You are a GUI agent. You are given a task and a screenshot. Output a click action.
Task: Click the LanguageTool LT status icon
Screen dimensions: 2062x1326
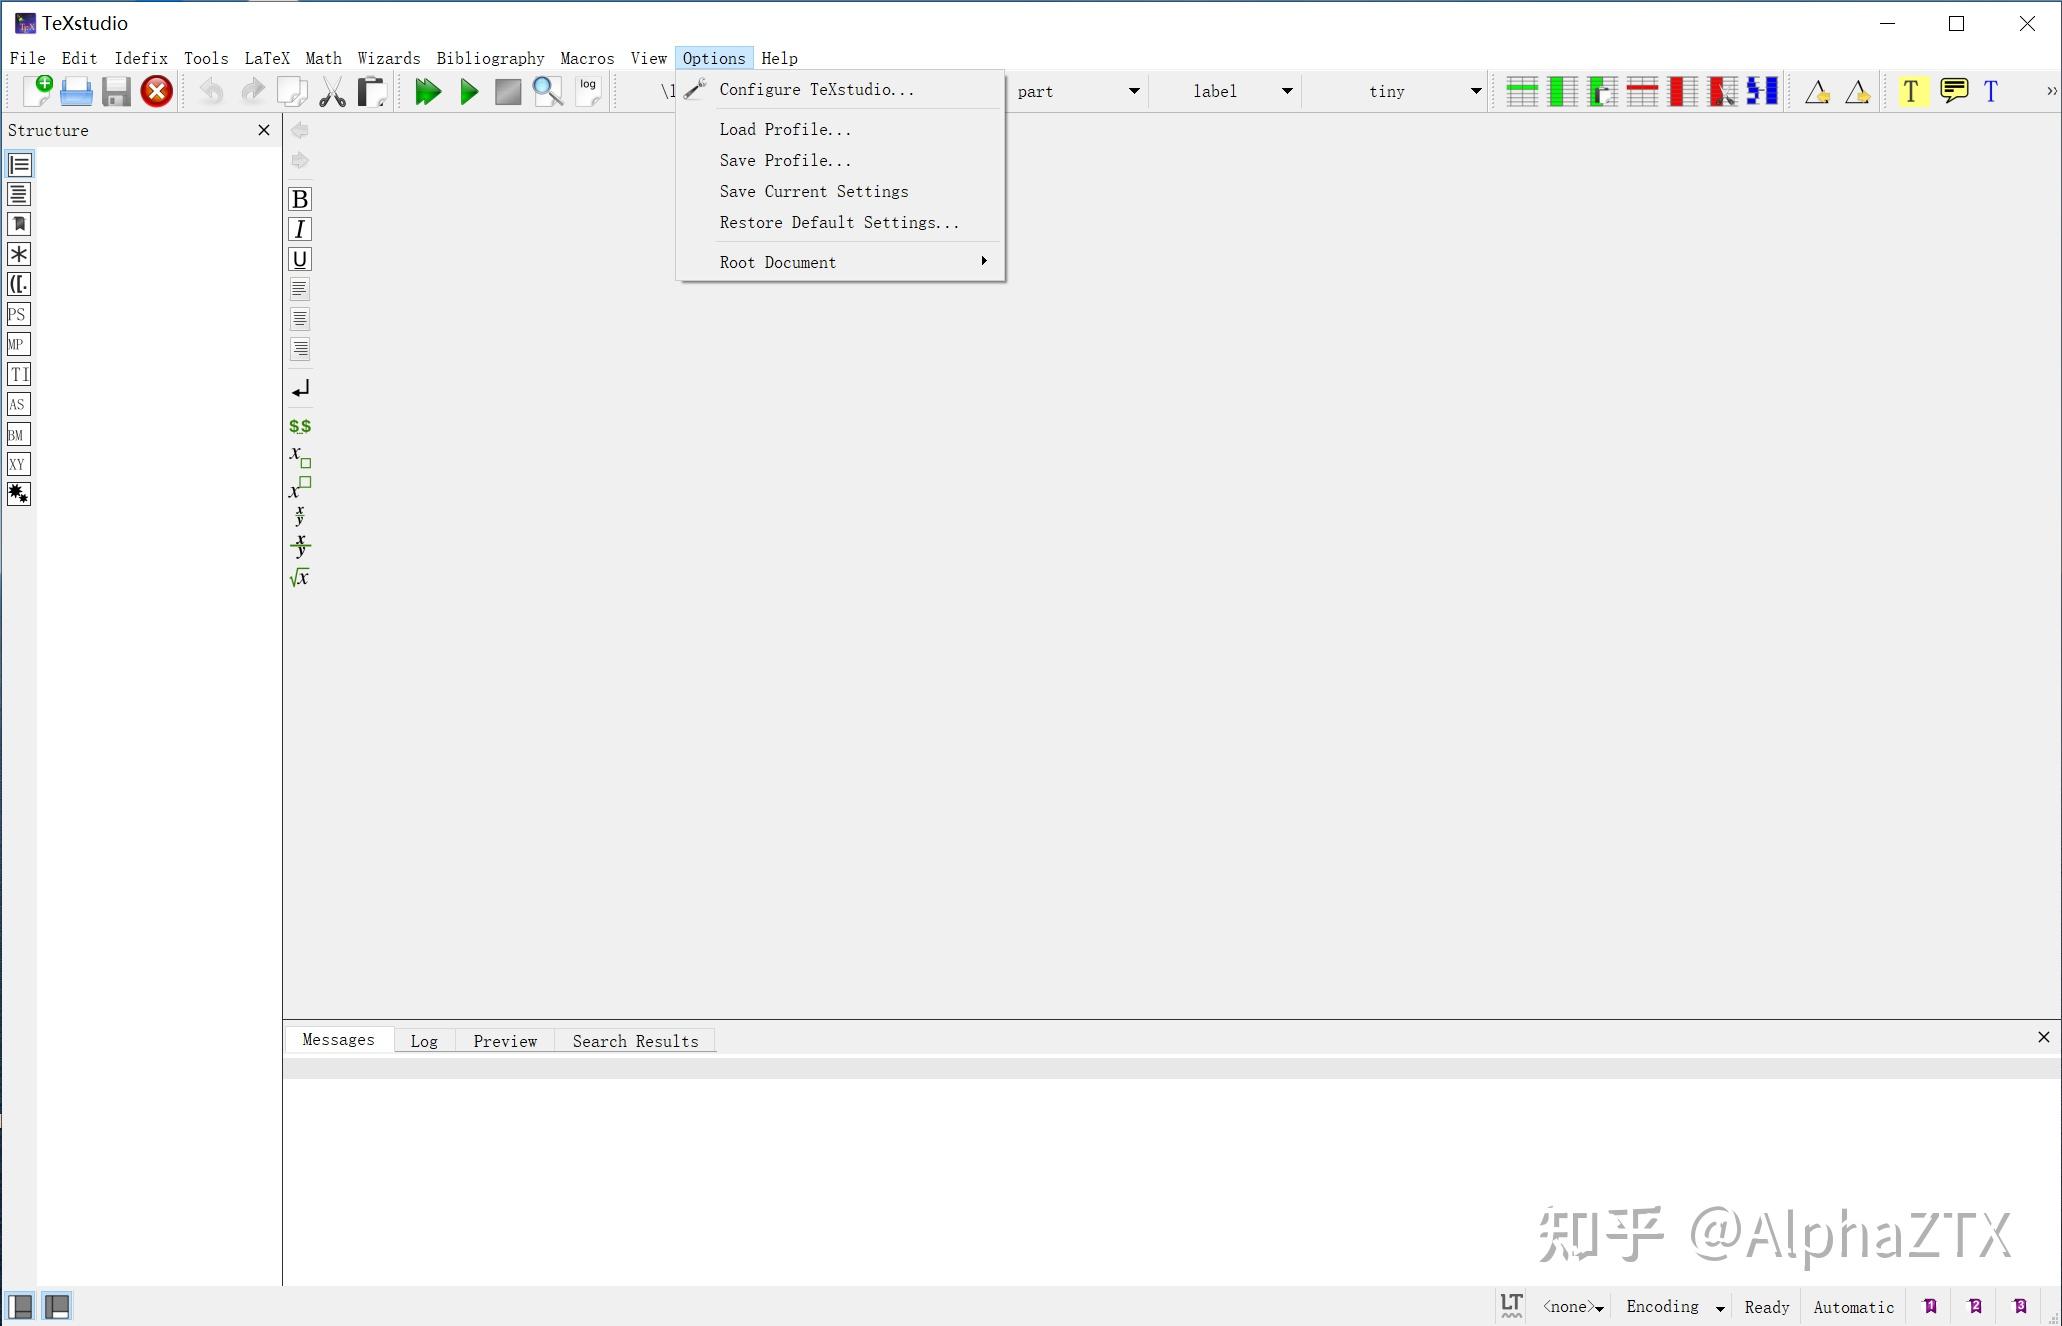coord(1510,1305)
